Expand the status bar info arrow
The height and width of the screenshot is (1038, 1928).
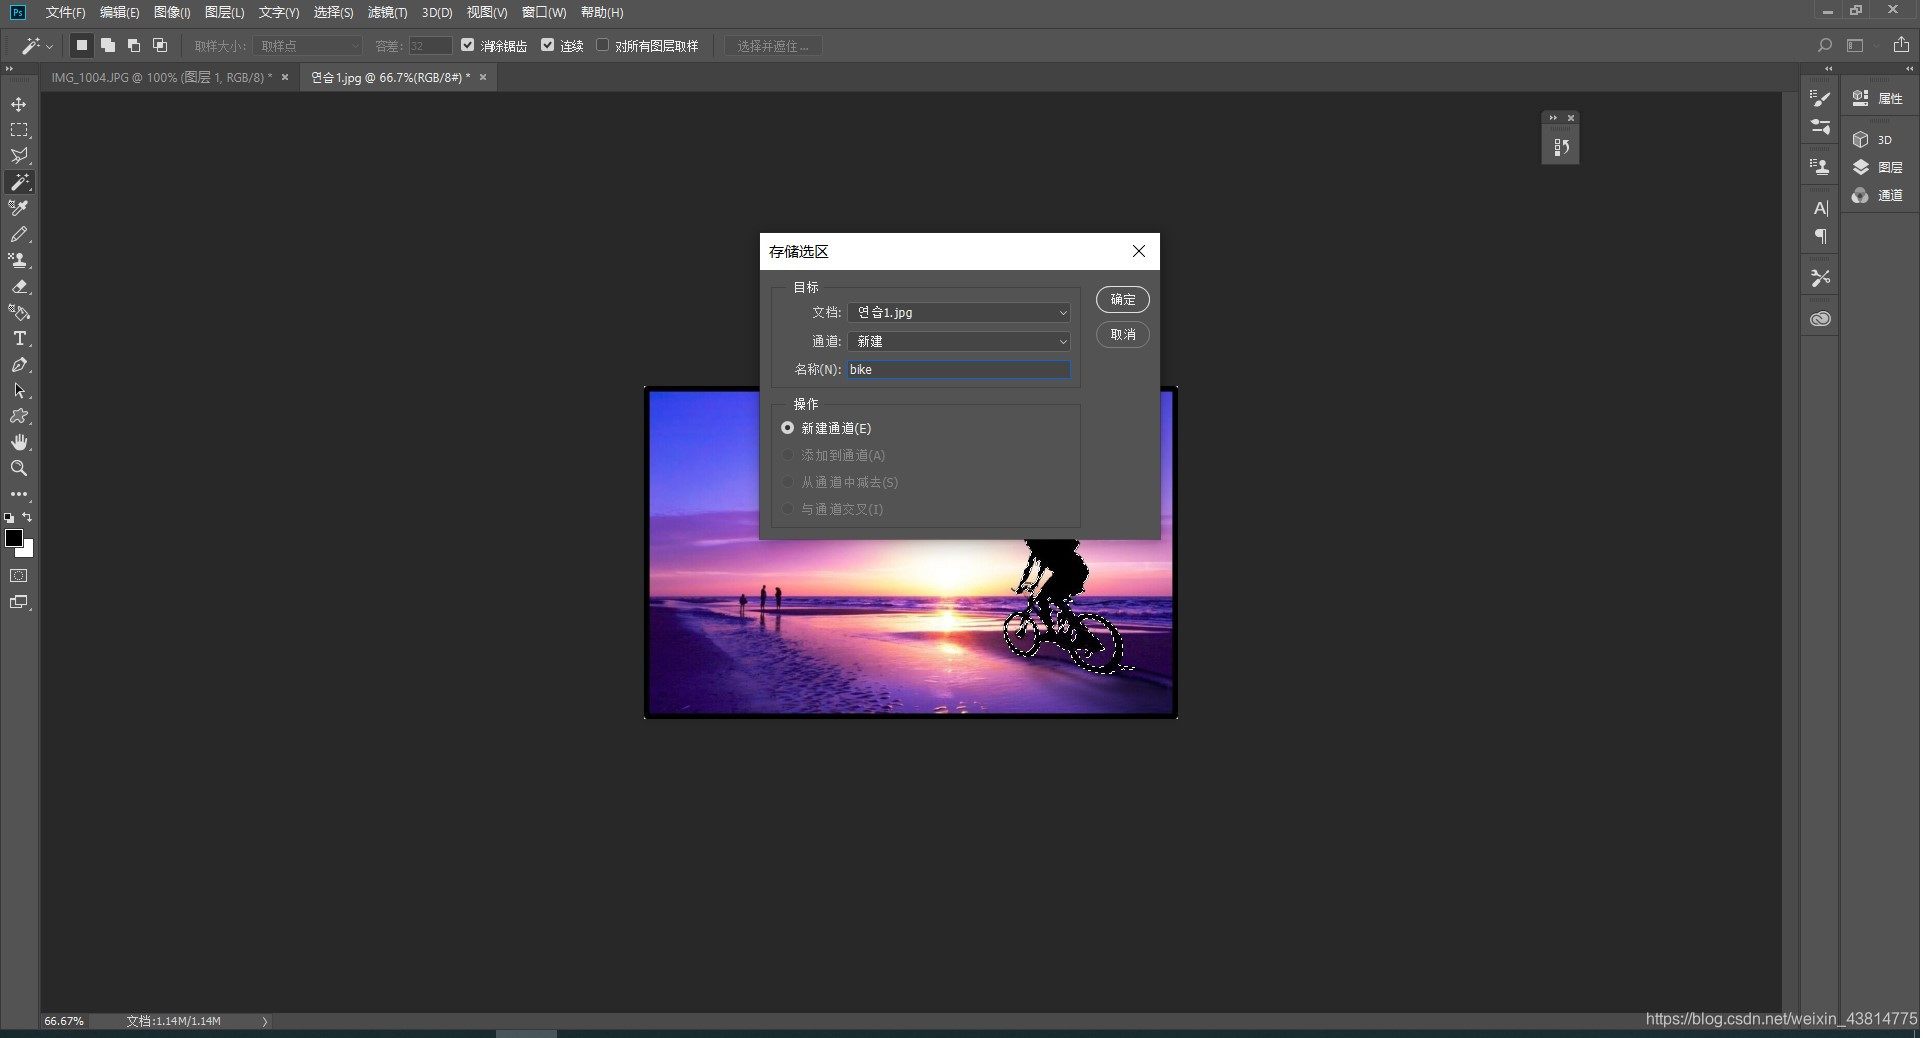coord(265,1021)
